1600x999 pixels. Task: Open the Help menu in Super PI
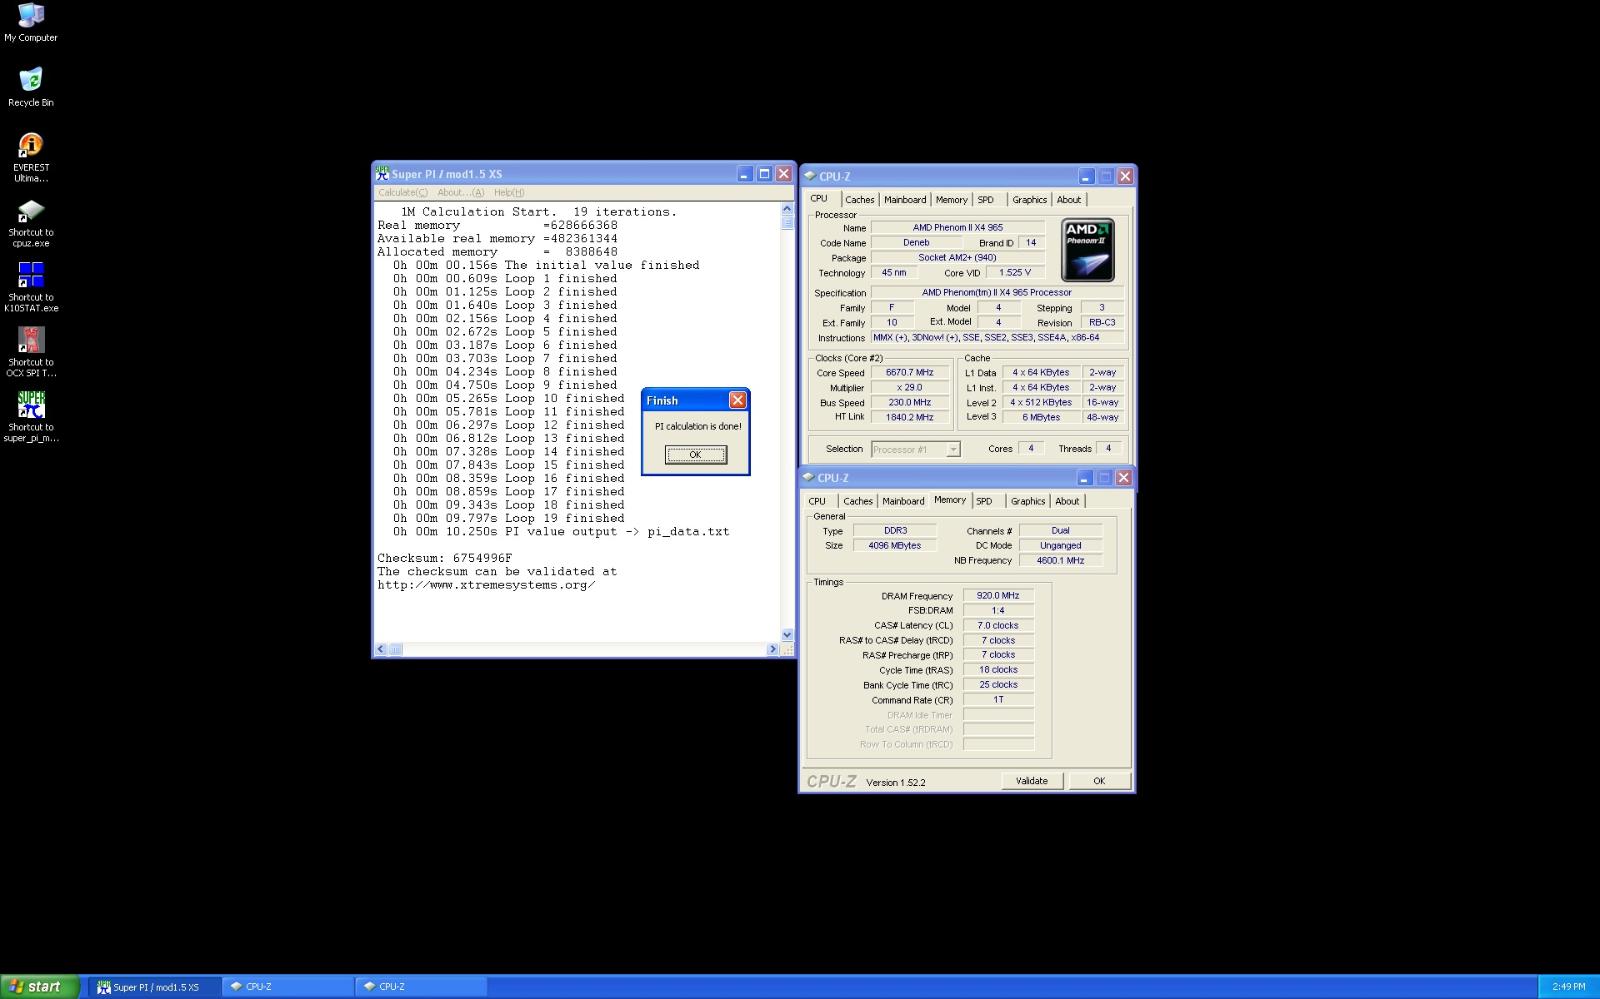[509, 193]
